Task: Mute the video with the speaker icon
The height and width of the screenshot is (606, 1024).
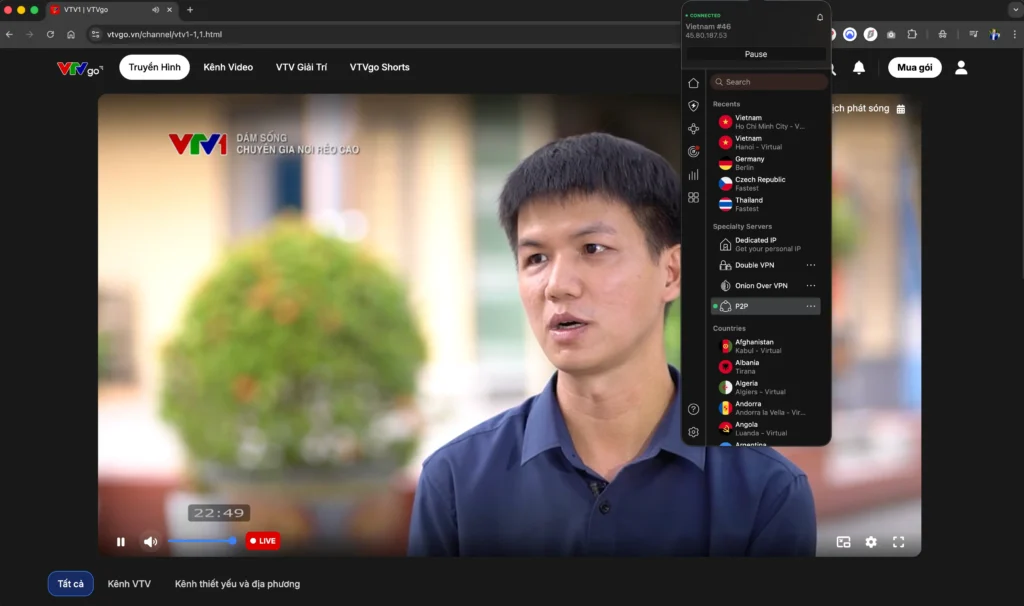Action: point(150,541)
